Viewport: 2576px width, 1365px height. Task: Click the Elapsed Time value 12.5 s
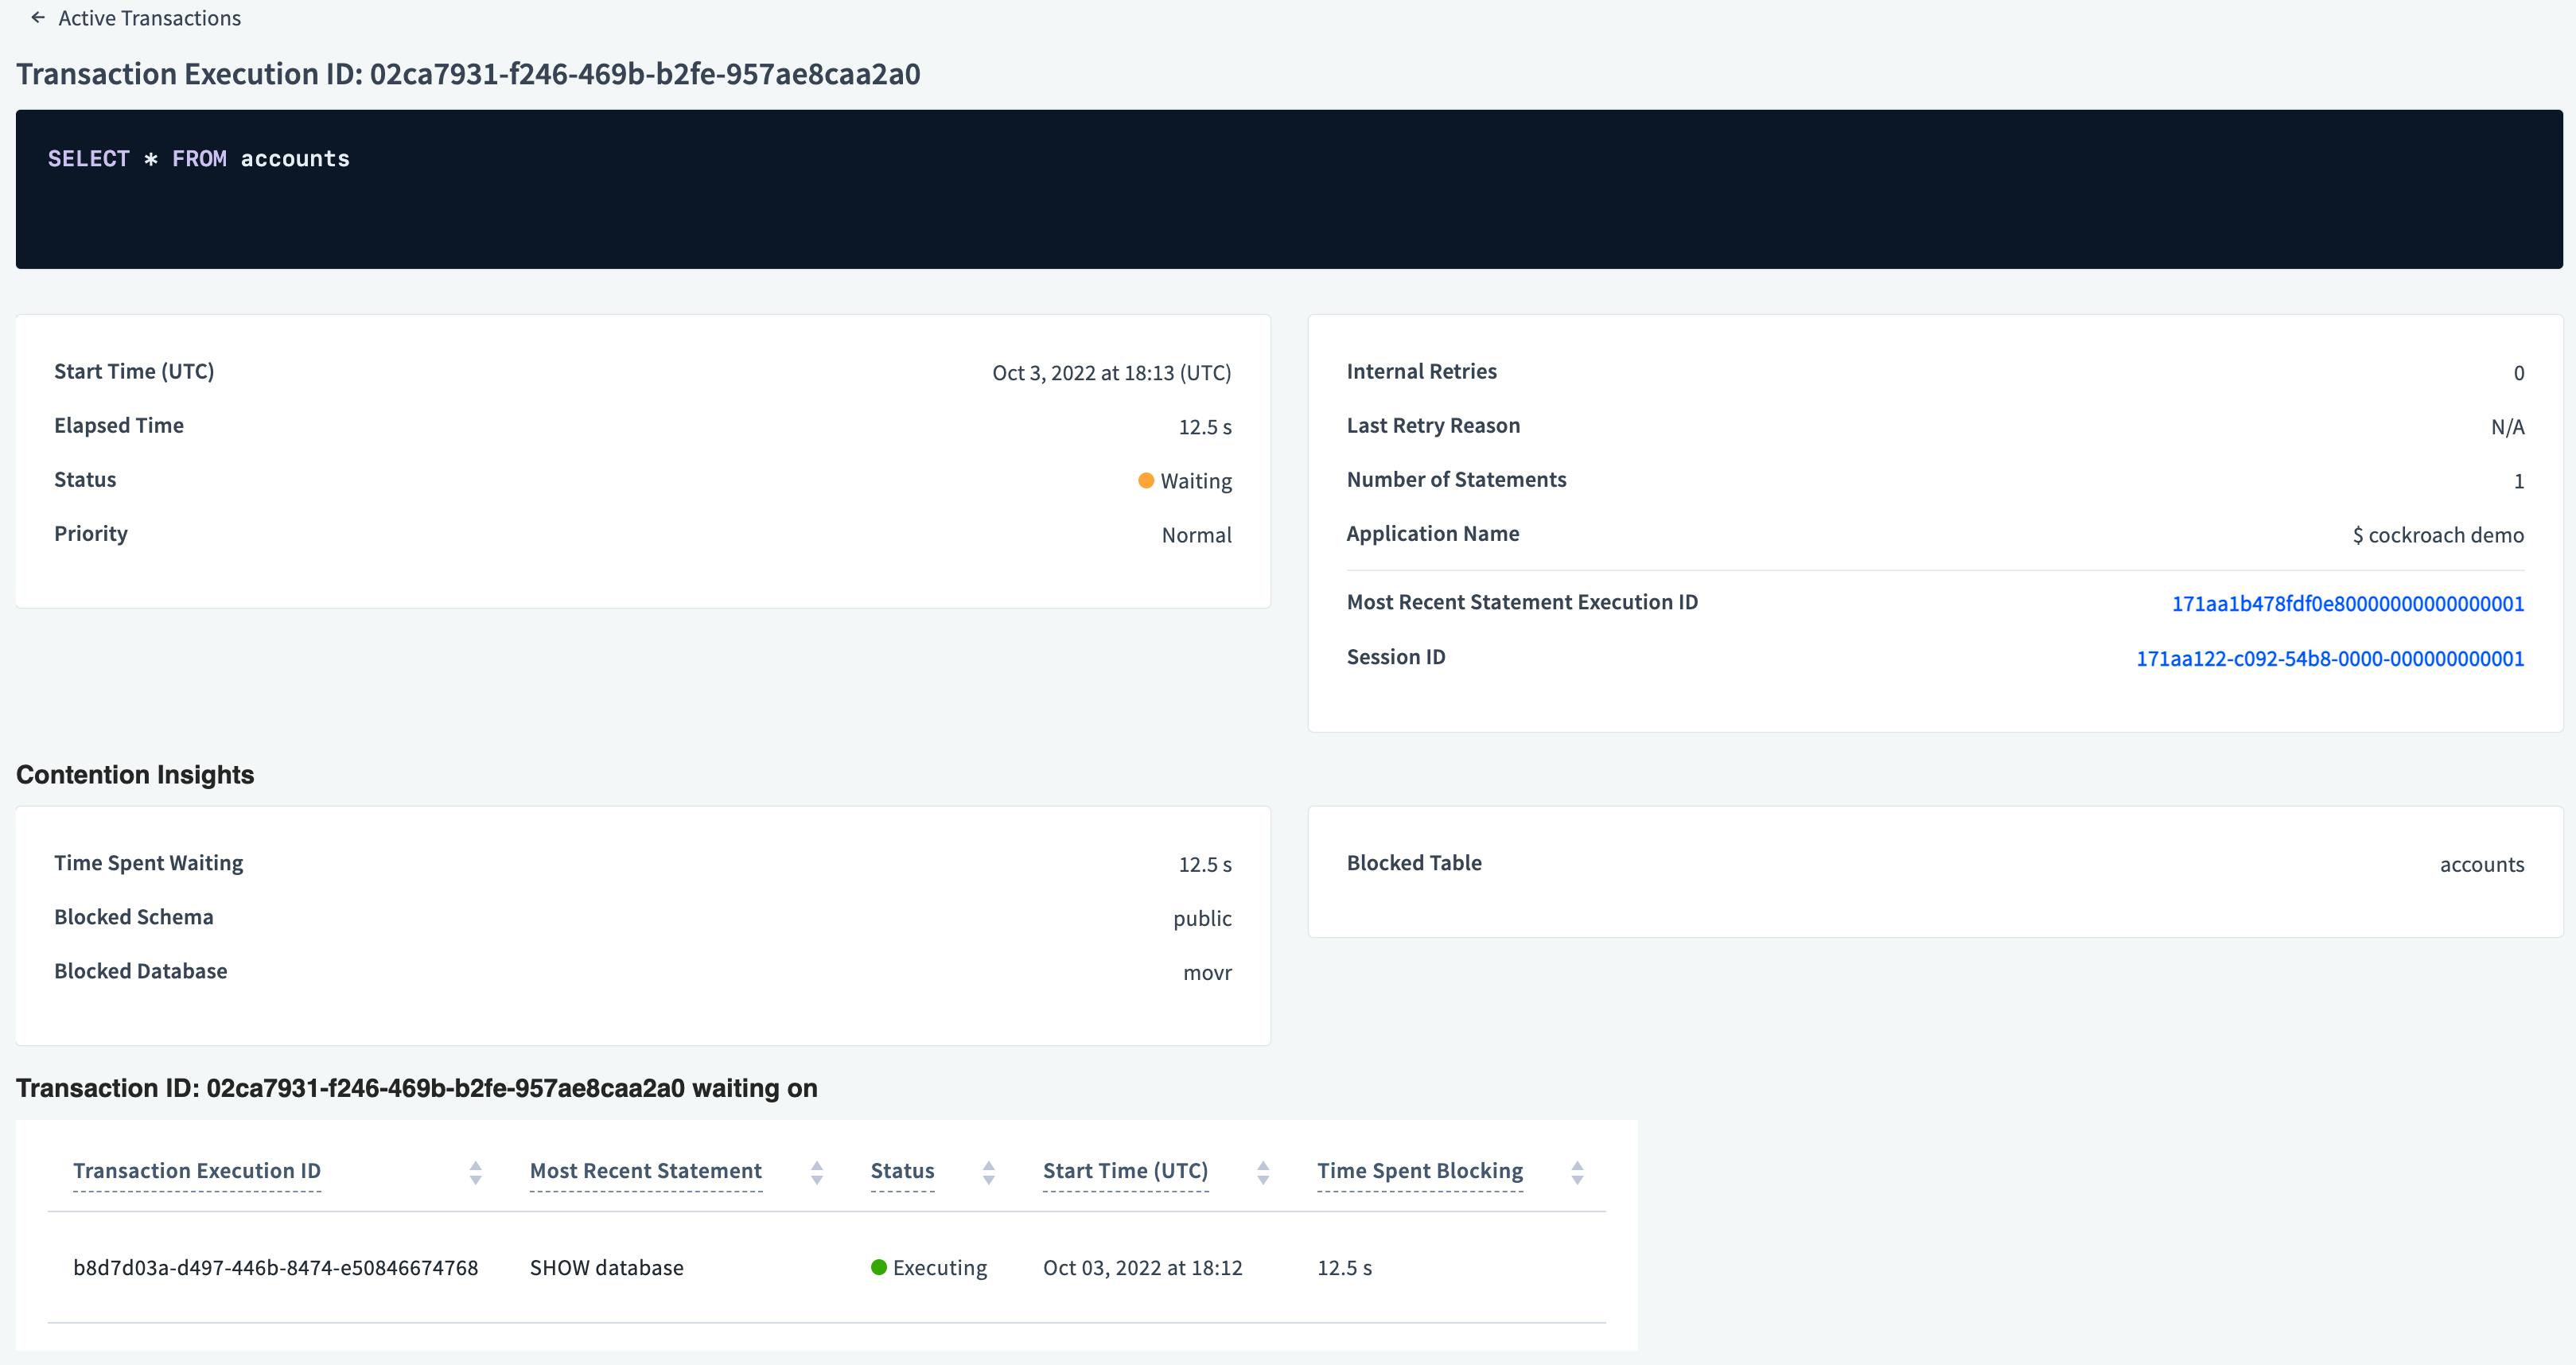(1205, 426)
